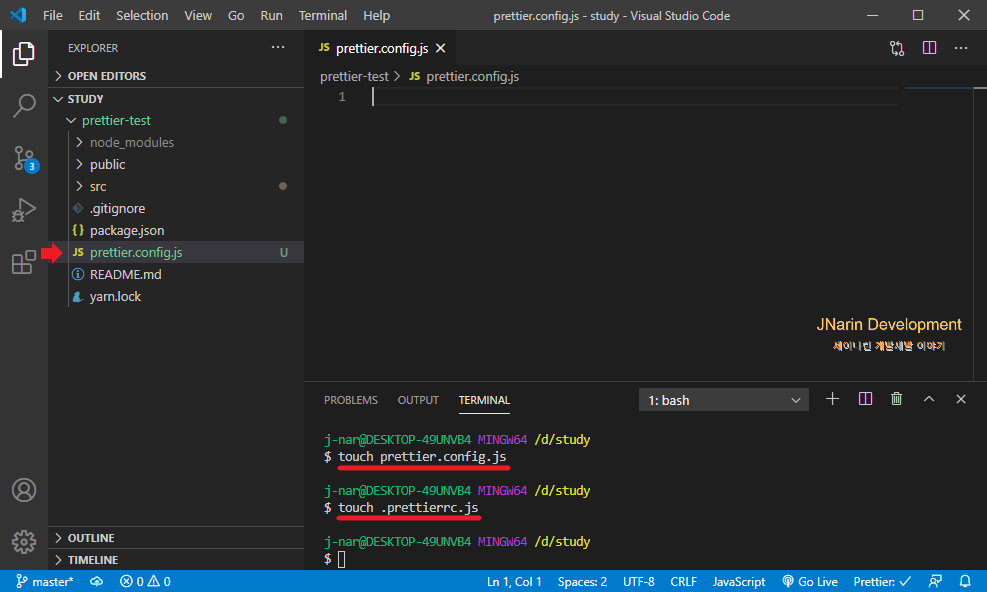The image size is (987, 592).
Task: Switch to the PROBLEMS tab
Action: (351, 400)
